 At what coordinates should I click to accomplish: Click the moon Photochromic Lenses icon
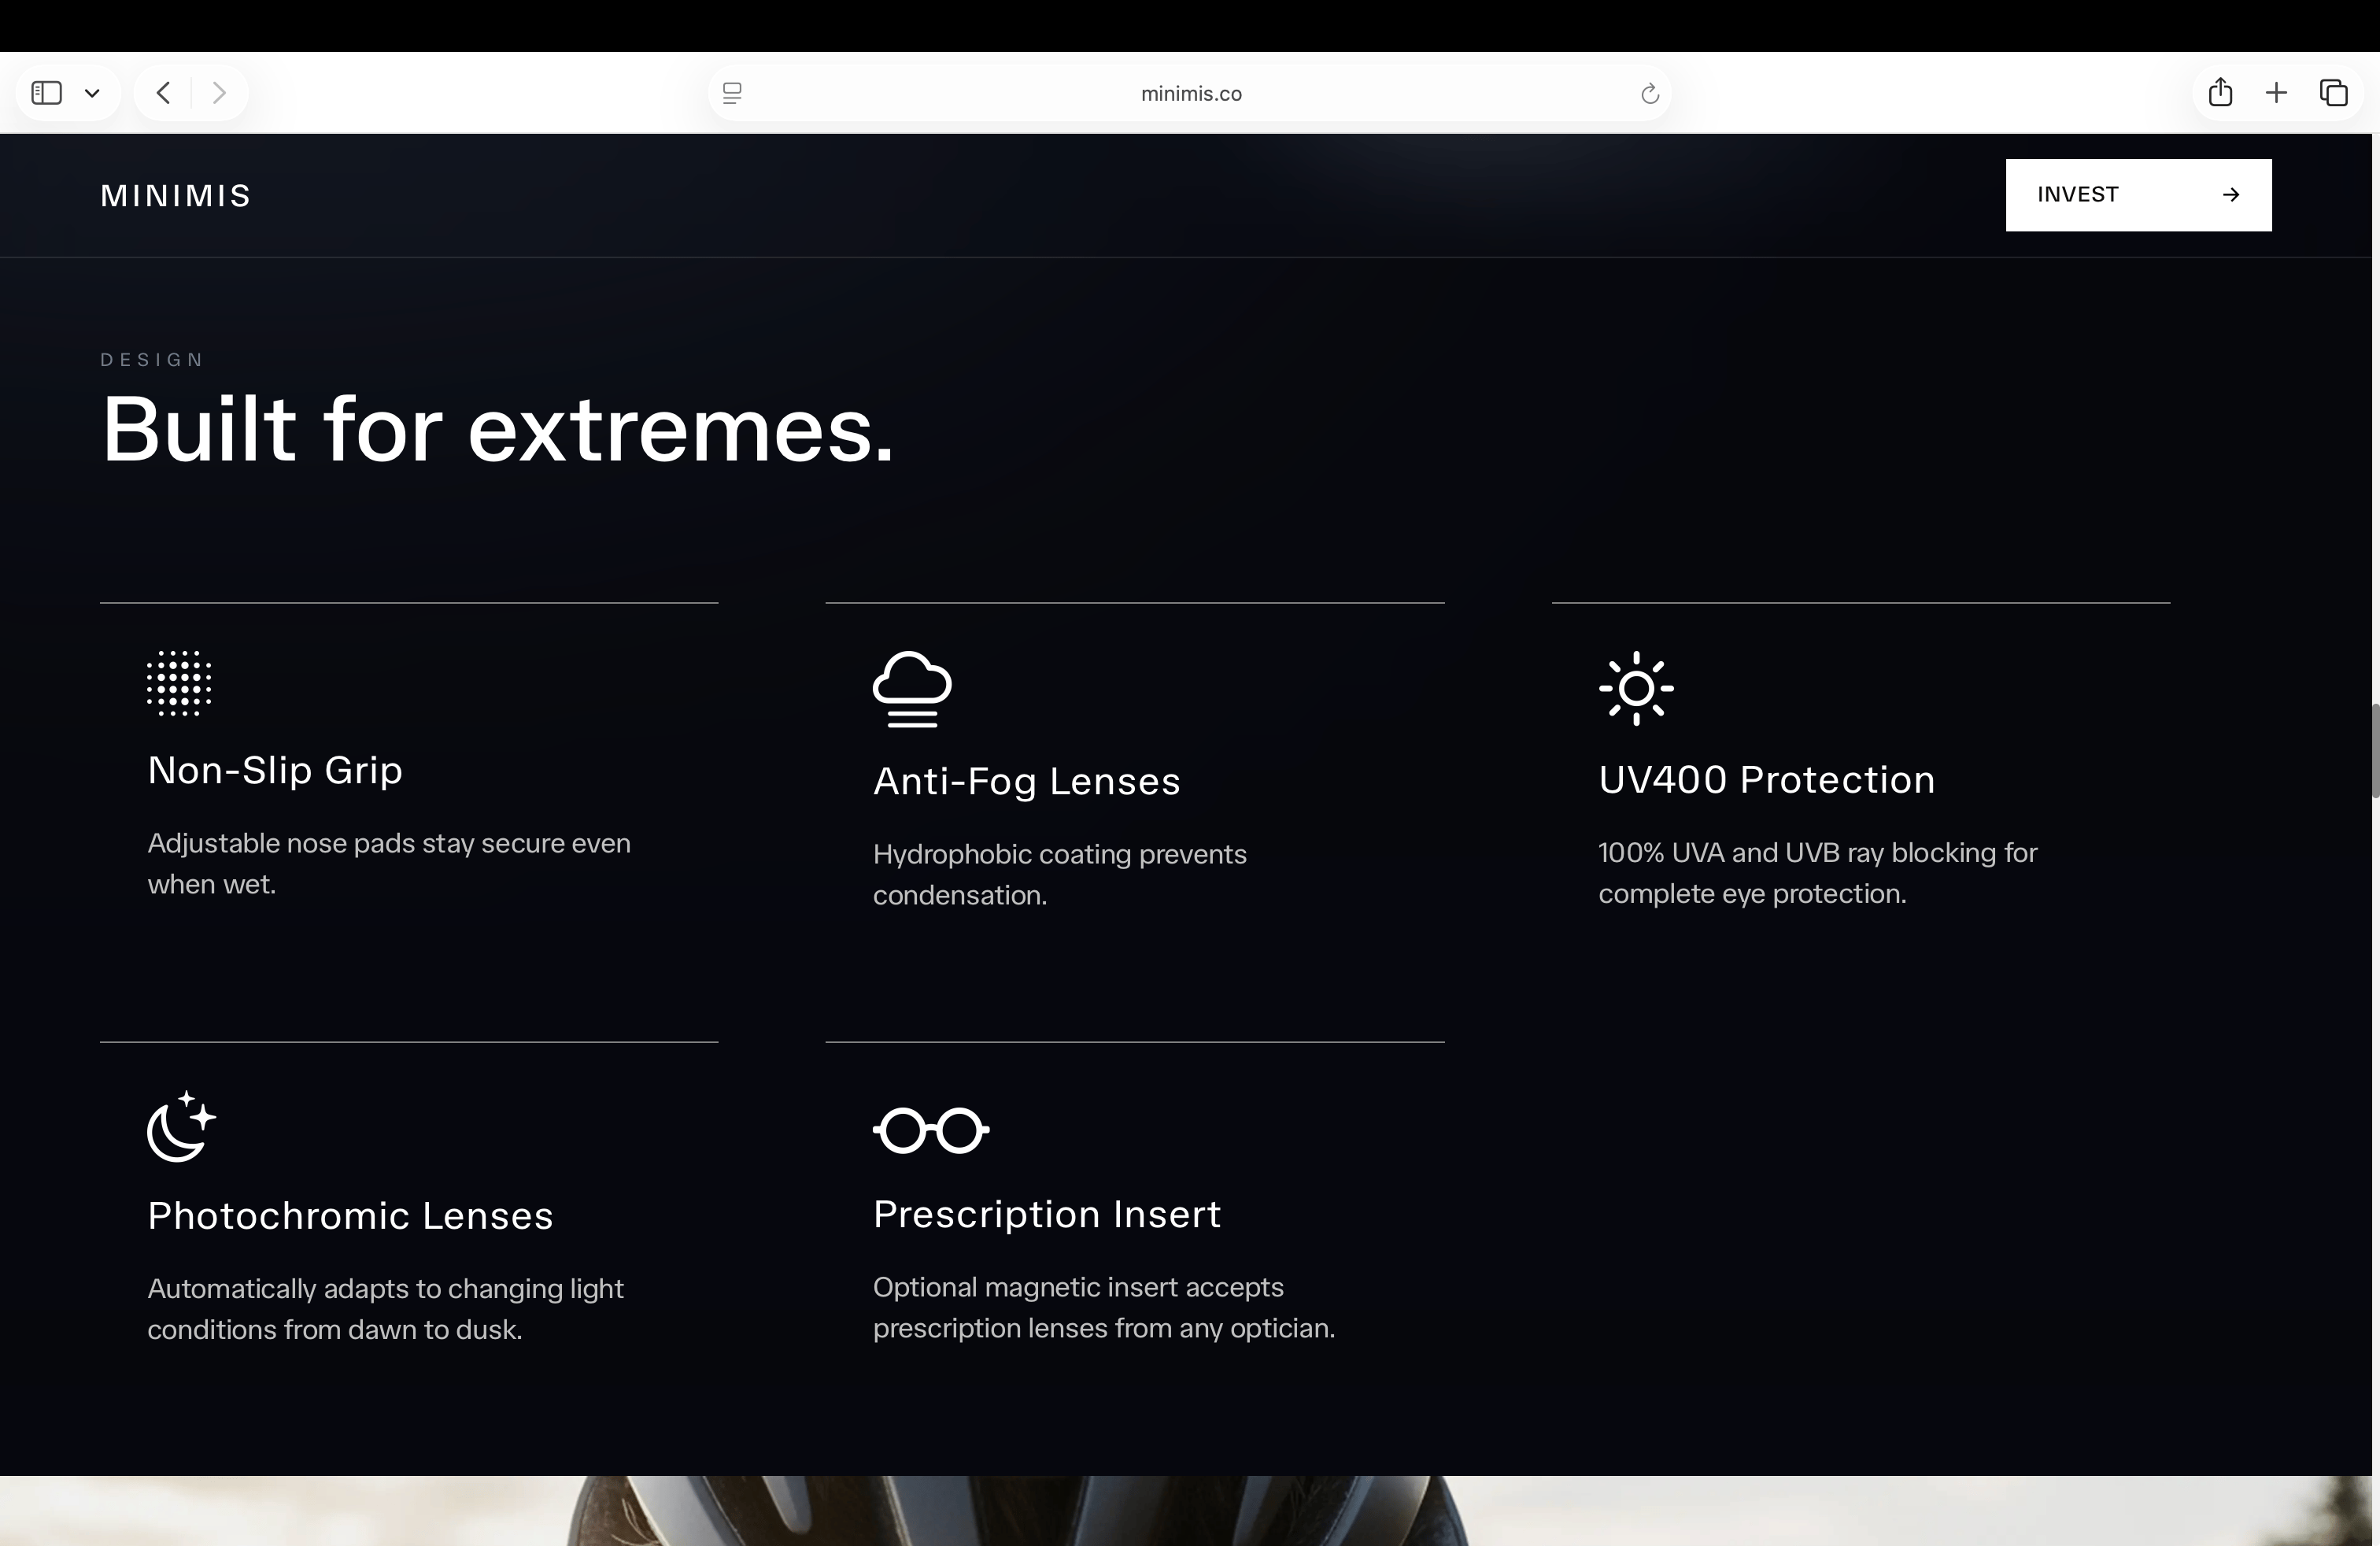[x=181, y=1126]
